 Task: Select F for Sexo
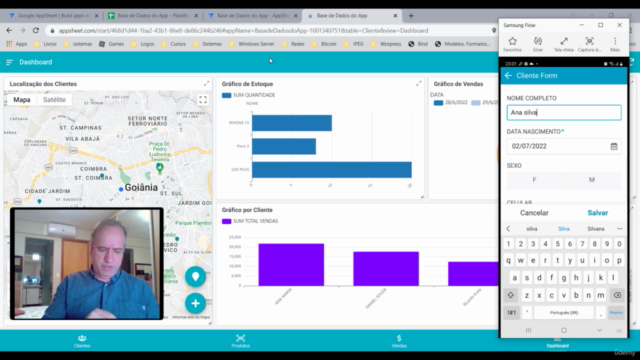click(534, 180)
